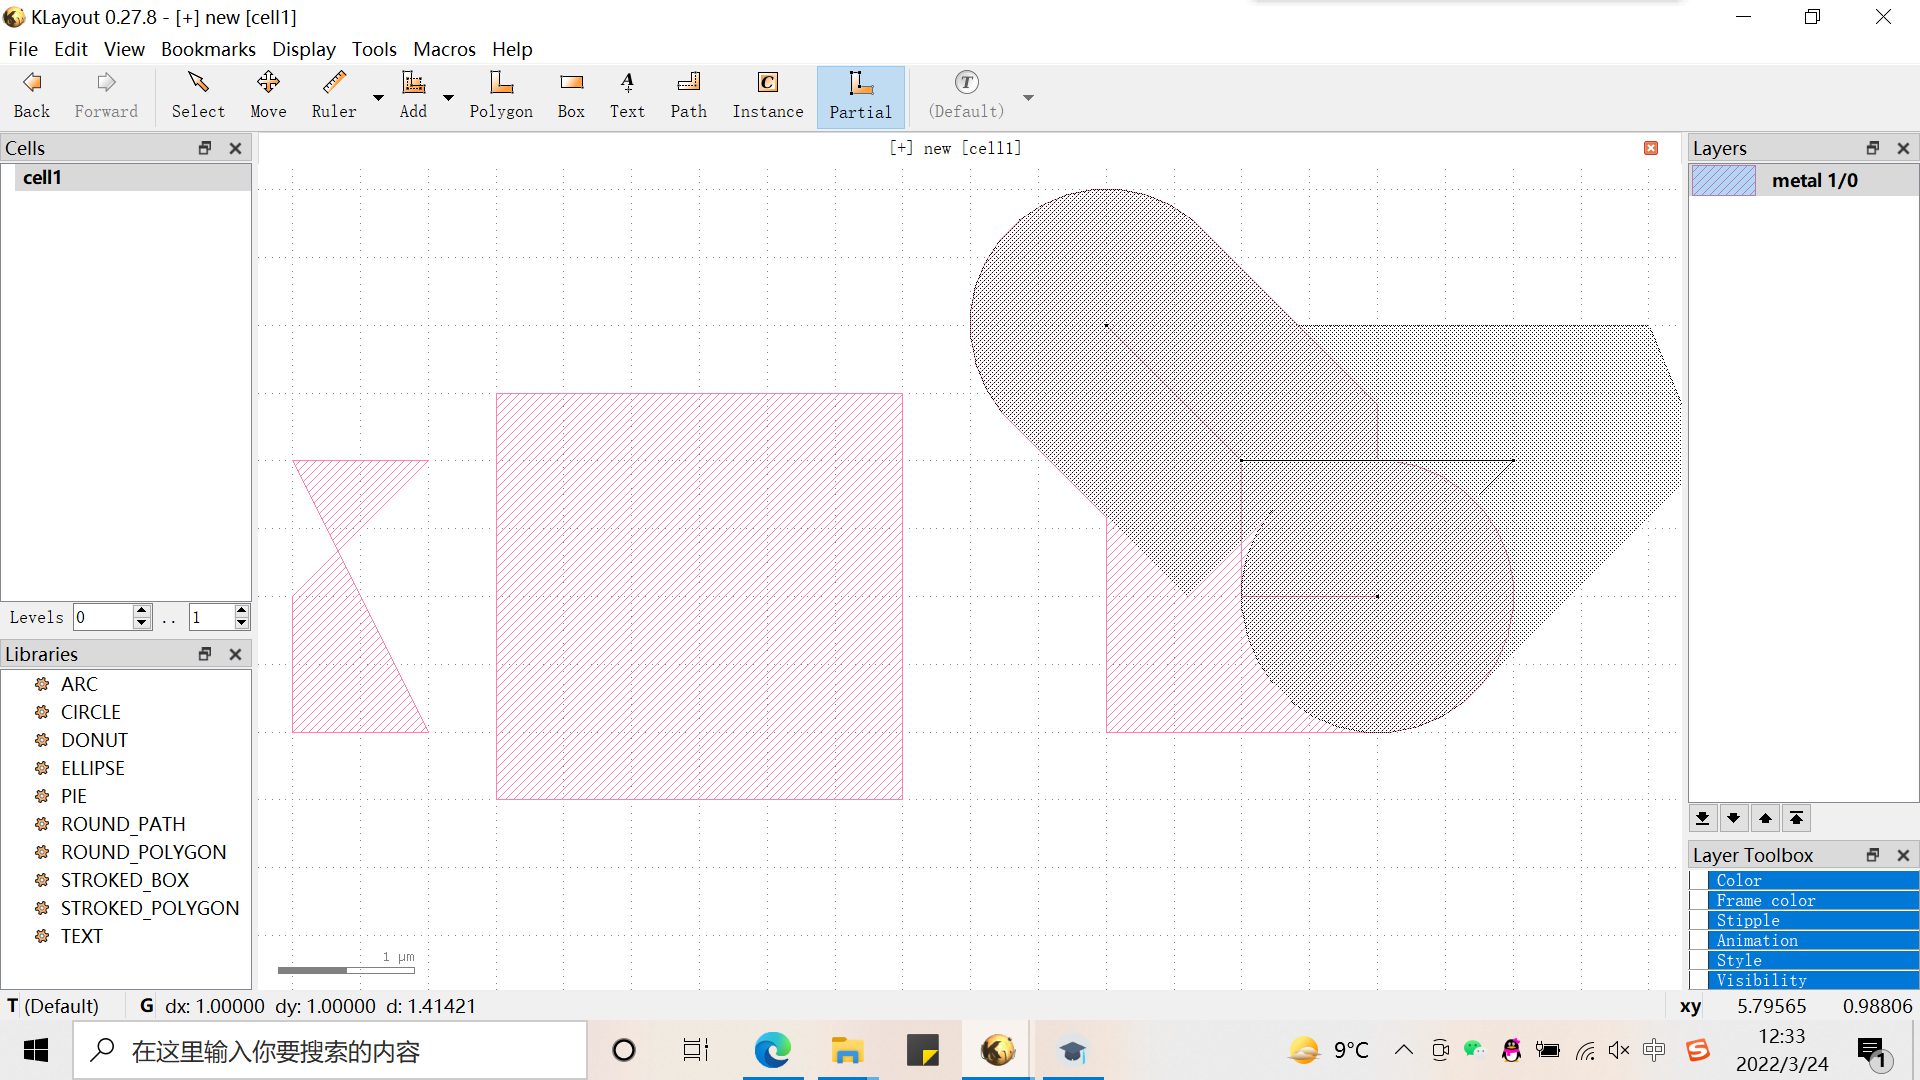Open the Add tool dropdown arrow
This screenshot has height=1080, width=1920.
coord(448,97)
